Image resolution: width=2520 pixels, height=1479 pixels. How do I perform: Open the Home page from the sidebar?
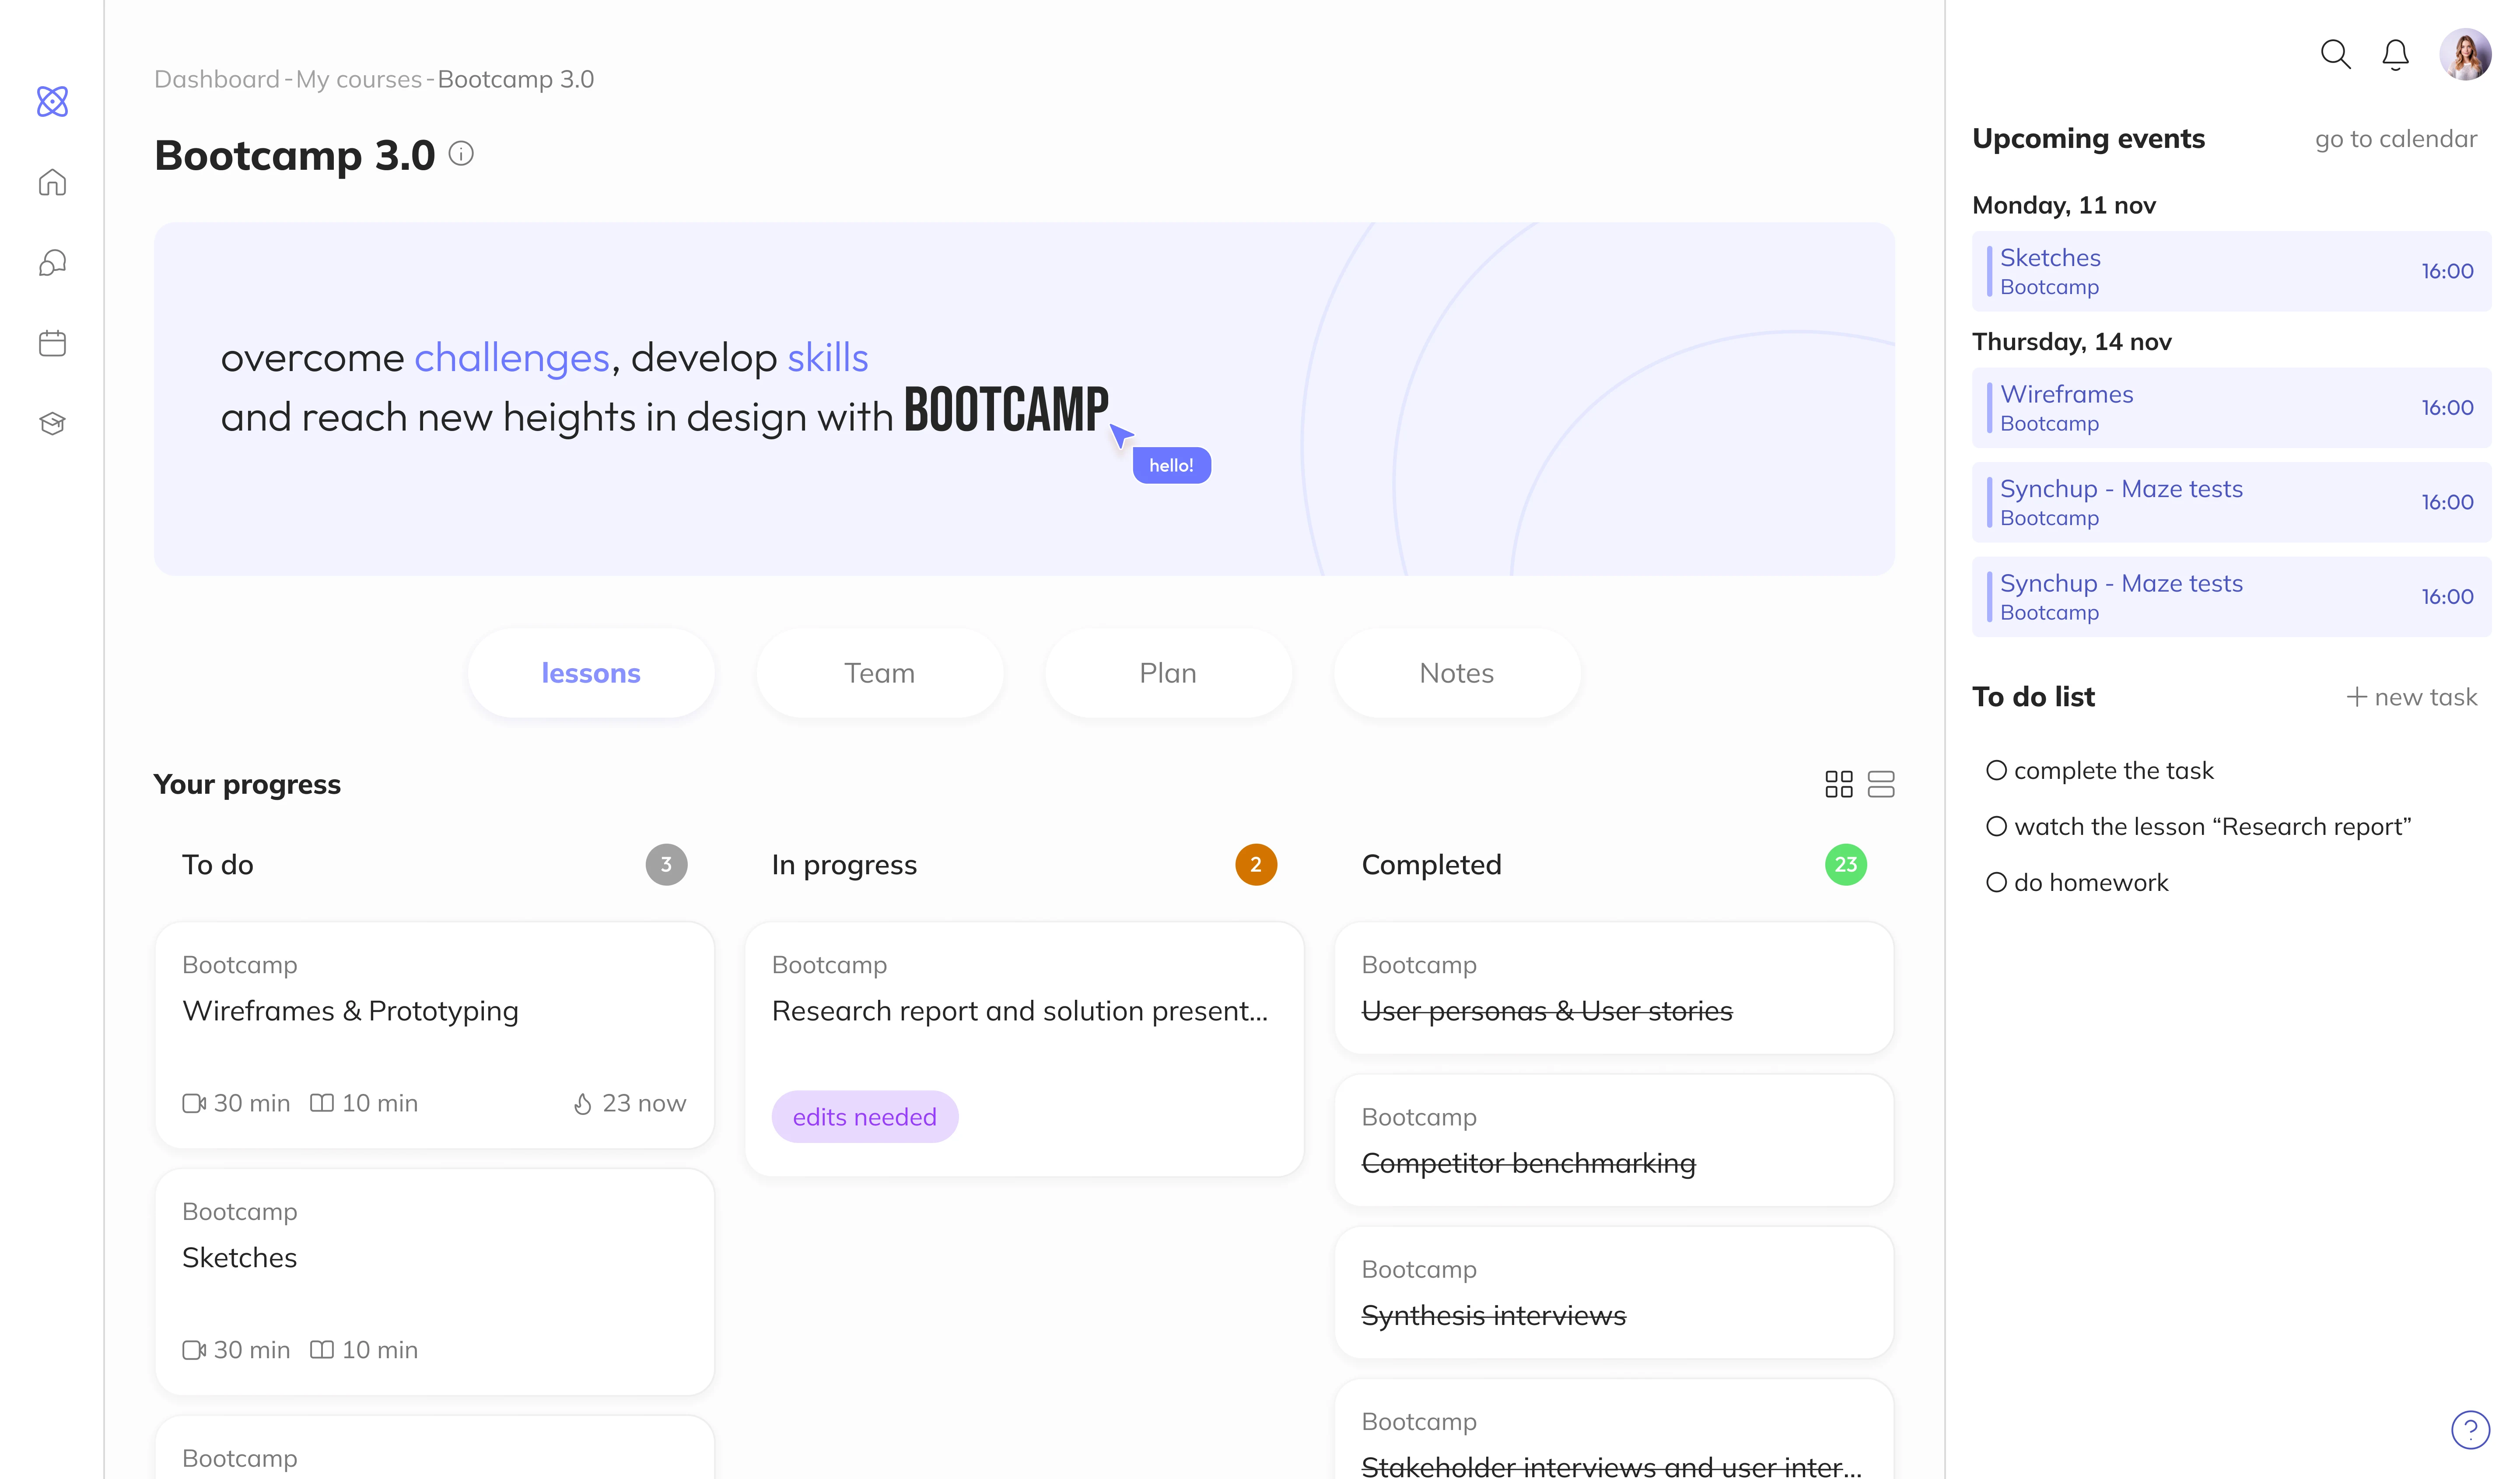coord(52,182)
